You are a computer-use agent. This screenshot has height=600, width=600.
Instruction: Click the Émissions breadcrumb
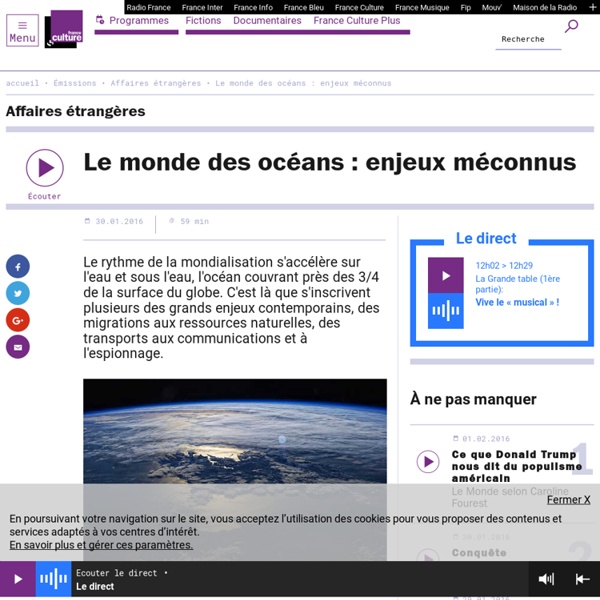(x=75, y=83)
